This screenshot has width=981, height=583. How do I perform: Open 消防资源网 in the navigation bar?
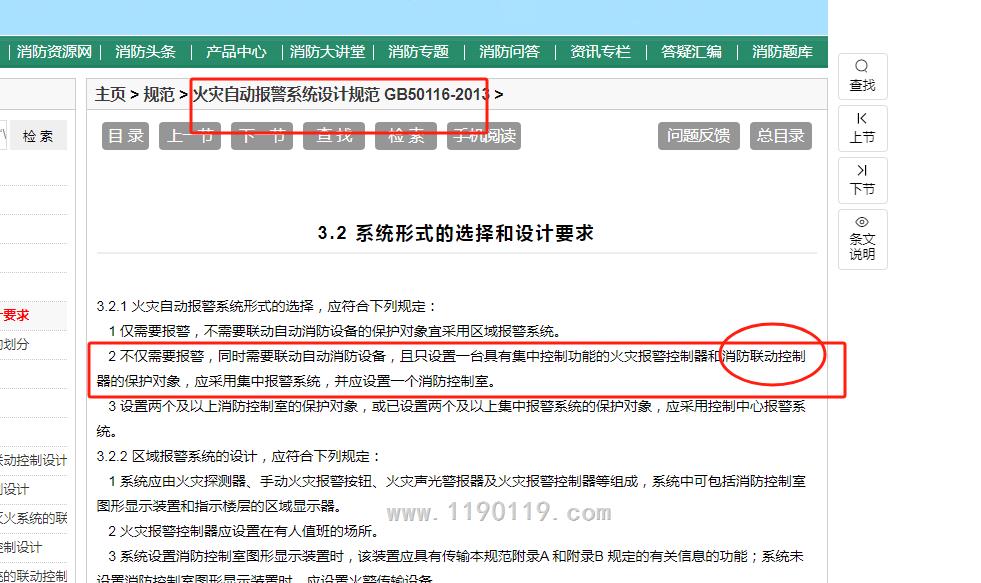coord(54,52)
